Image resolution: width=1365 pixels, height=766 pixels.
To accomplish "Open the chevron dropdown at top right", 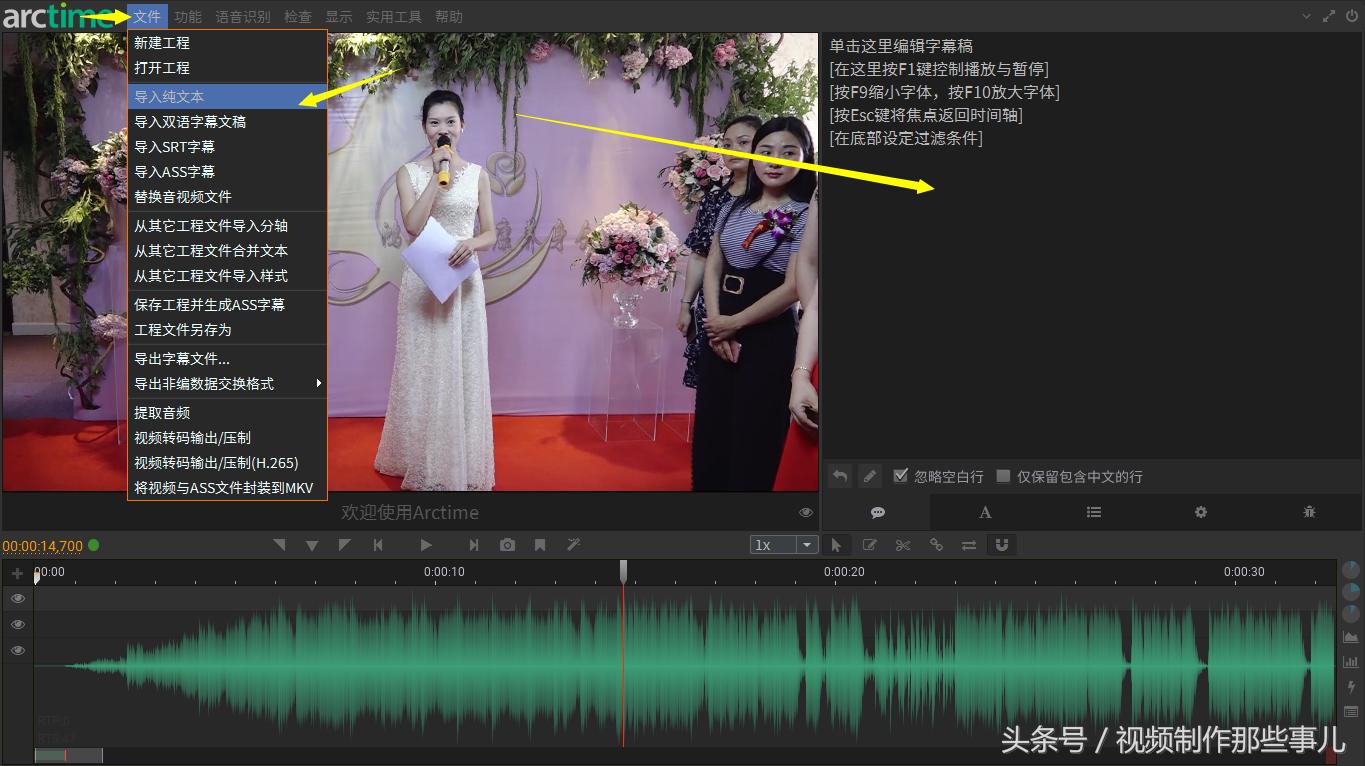I will pos(1306,16).
